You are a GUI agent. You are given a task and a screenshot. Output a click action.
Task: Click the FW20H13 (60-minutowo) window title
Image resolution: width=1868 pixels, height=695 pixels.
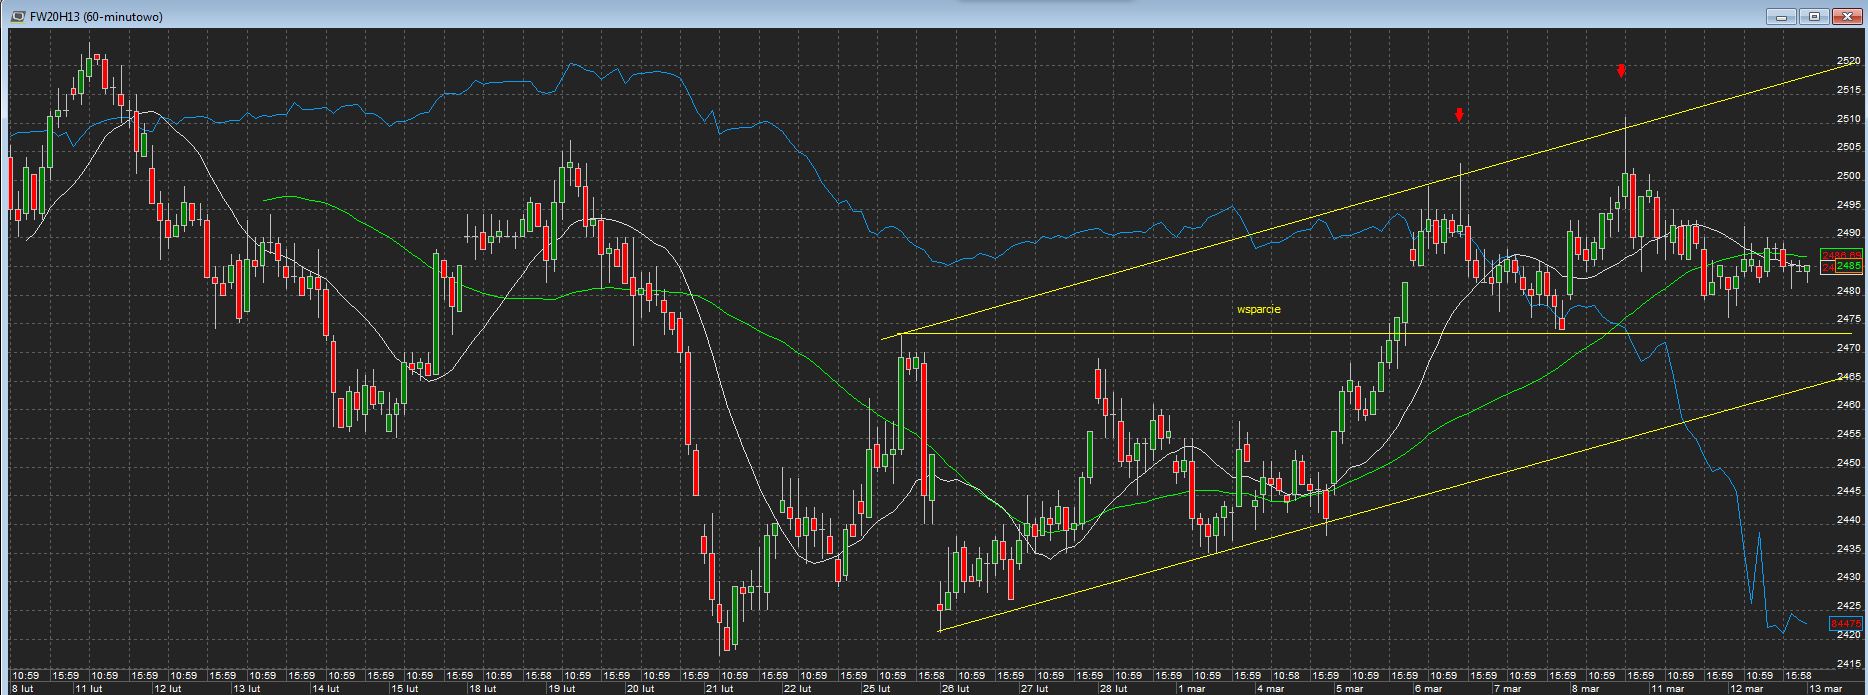pos(96,17)
